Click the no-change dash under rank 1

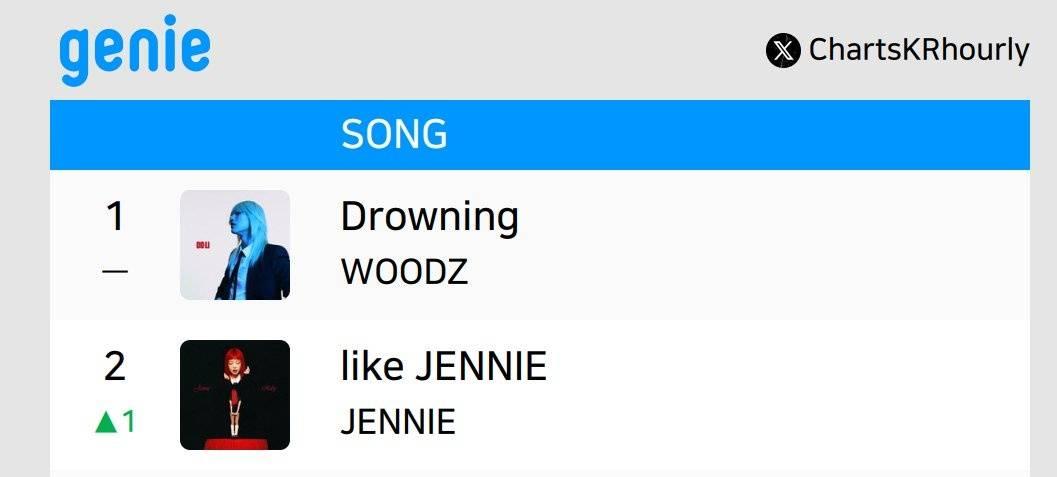point(115,272)
